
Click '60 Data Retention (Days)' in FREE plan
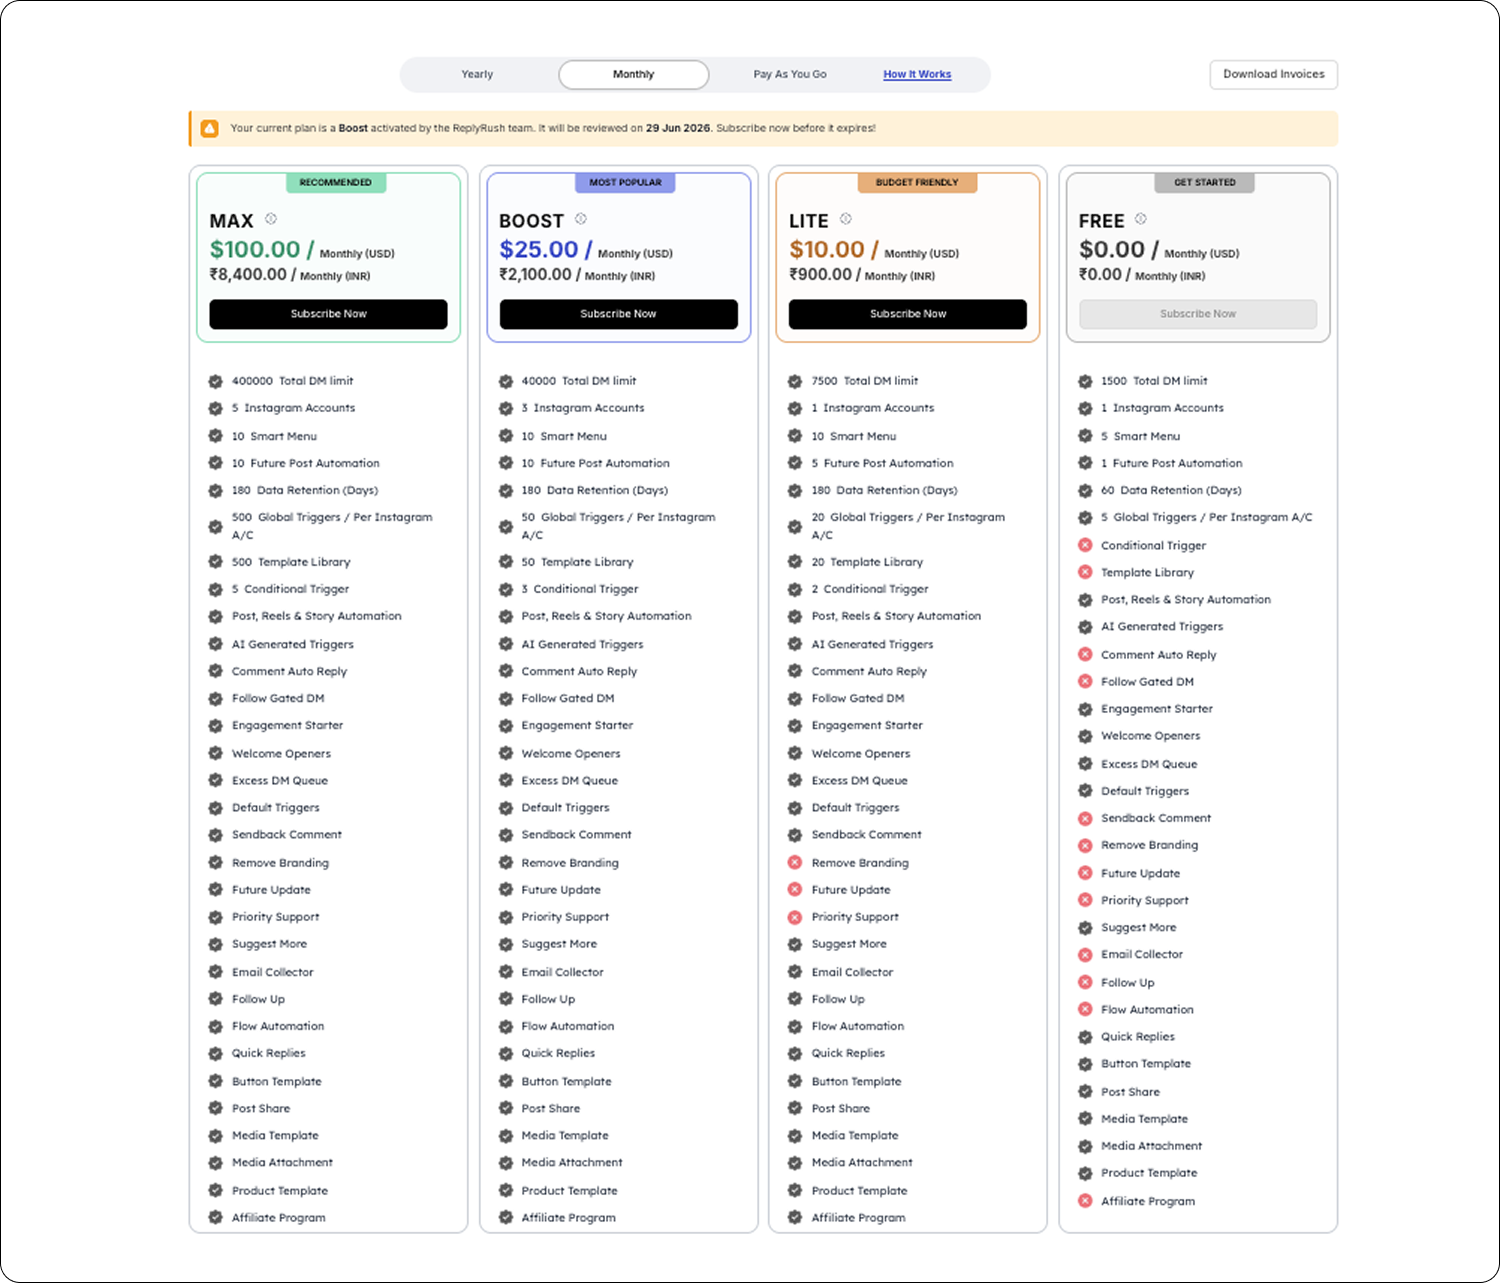pyautogui.click(x=1171, y=490)
